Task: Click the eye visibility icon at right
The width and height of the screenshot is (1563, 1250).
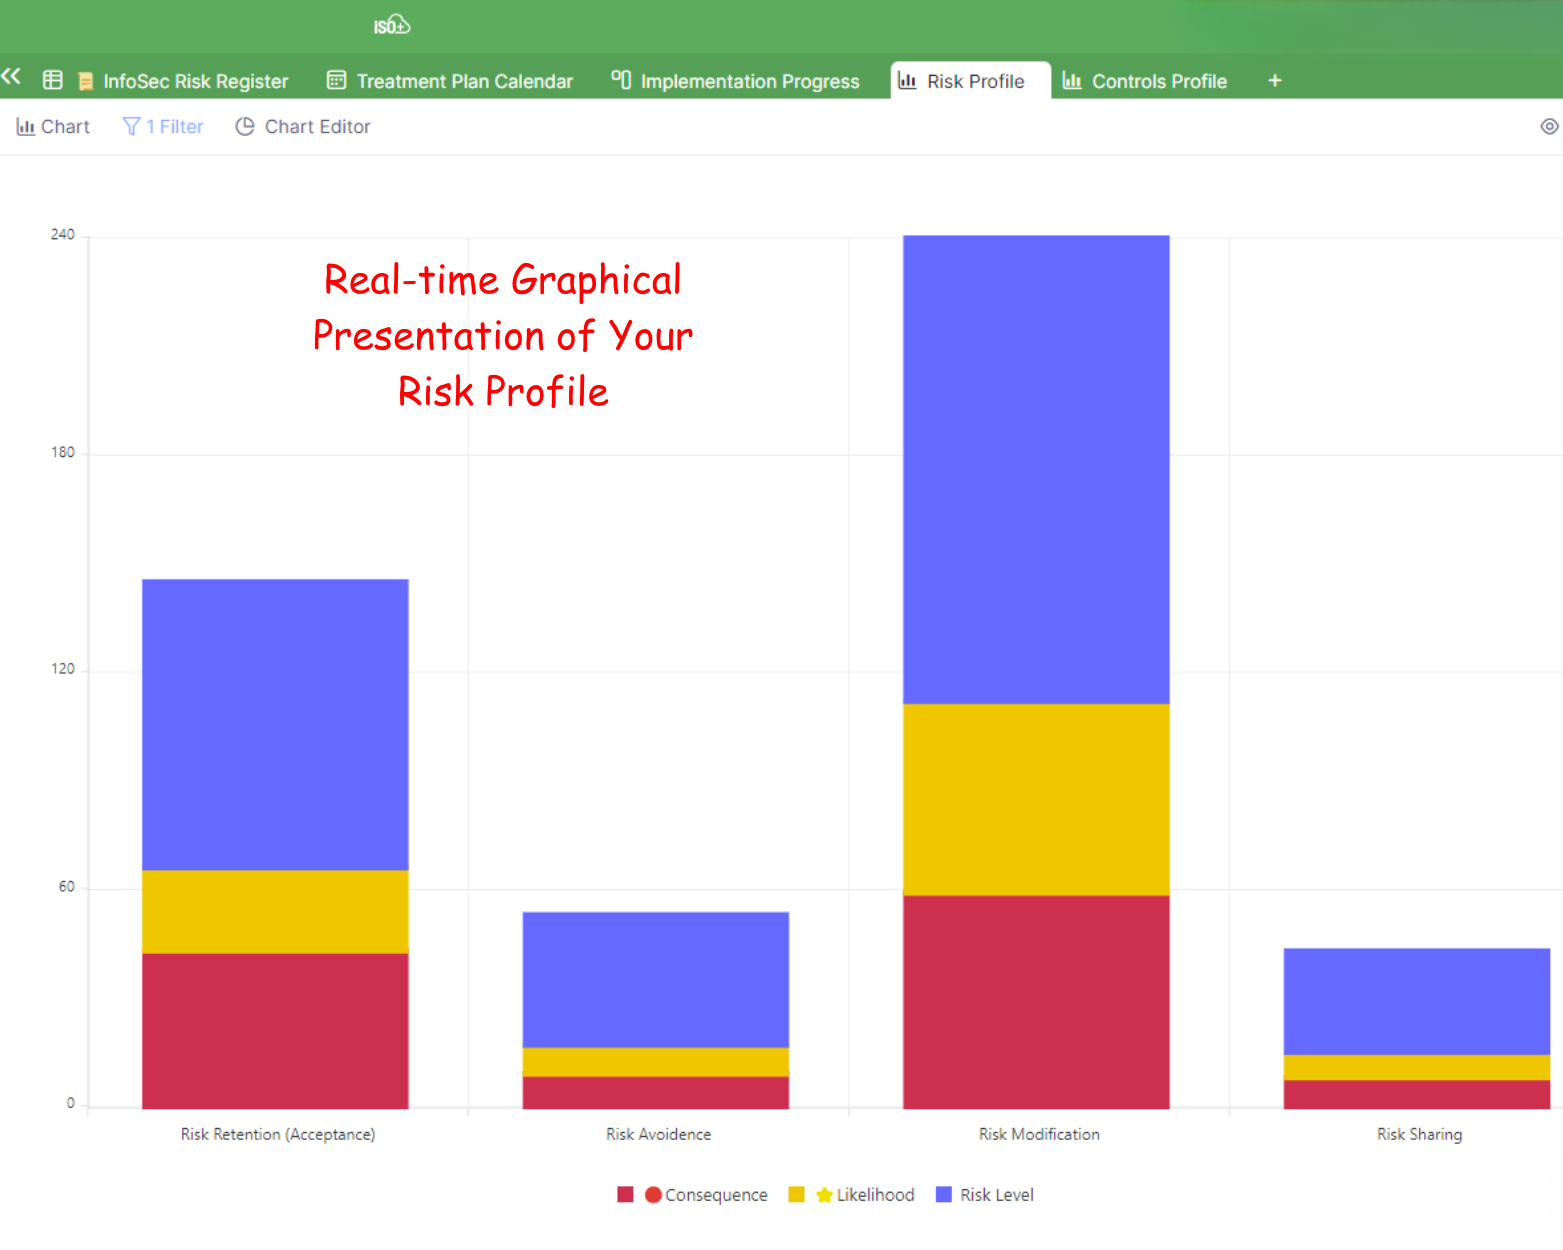Action: [1549, 127]
